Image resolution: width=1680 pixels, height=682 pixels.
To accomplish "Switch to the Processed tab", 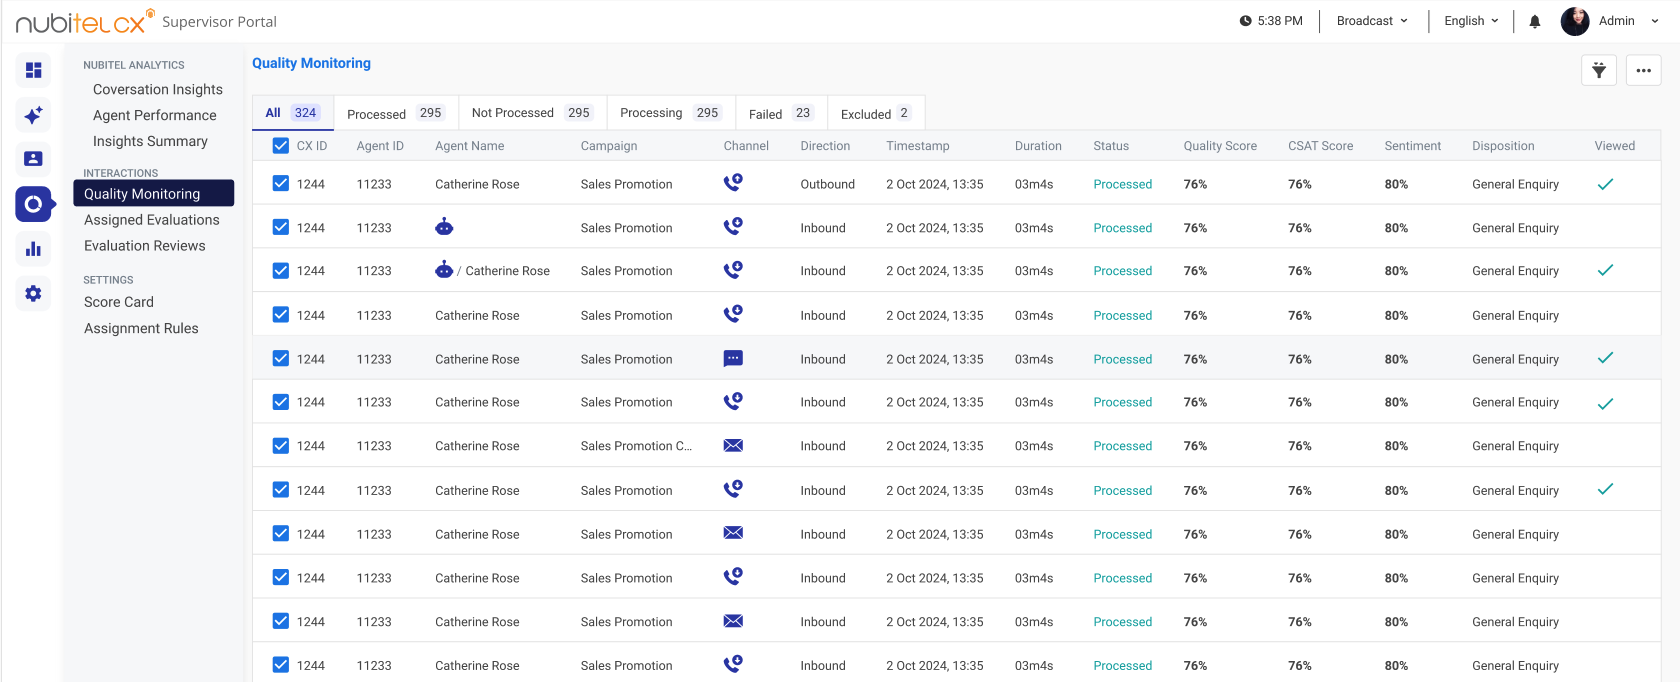I will [x=396, y=113].
